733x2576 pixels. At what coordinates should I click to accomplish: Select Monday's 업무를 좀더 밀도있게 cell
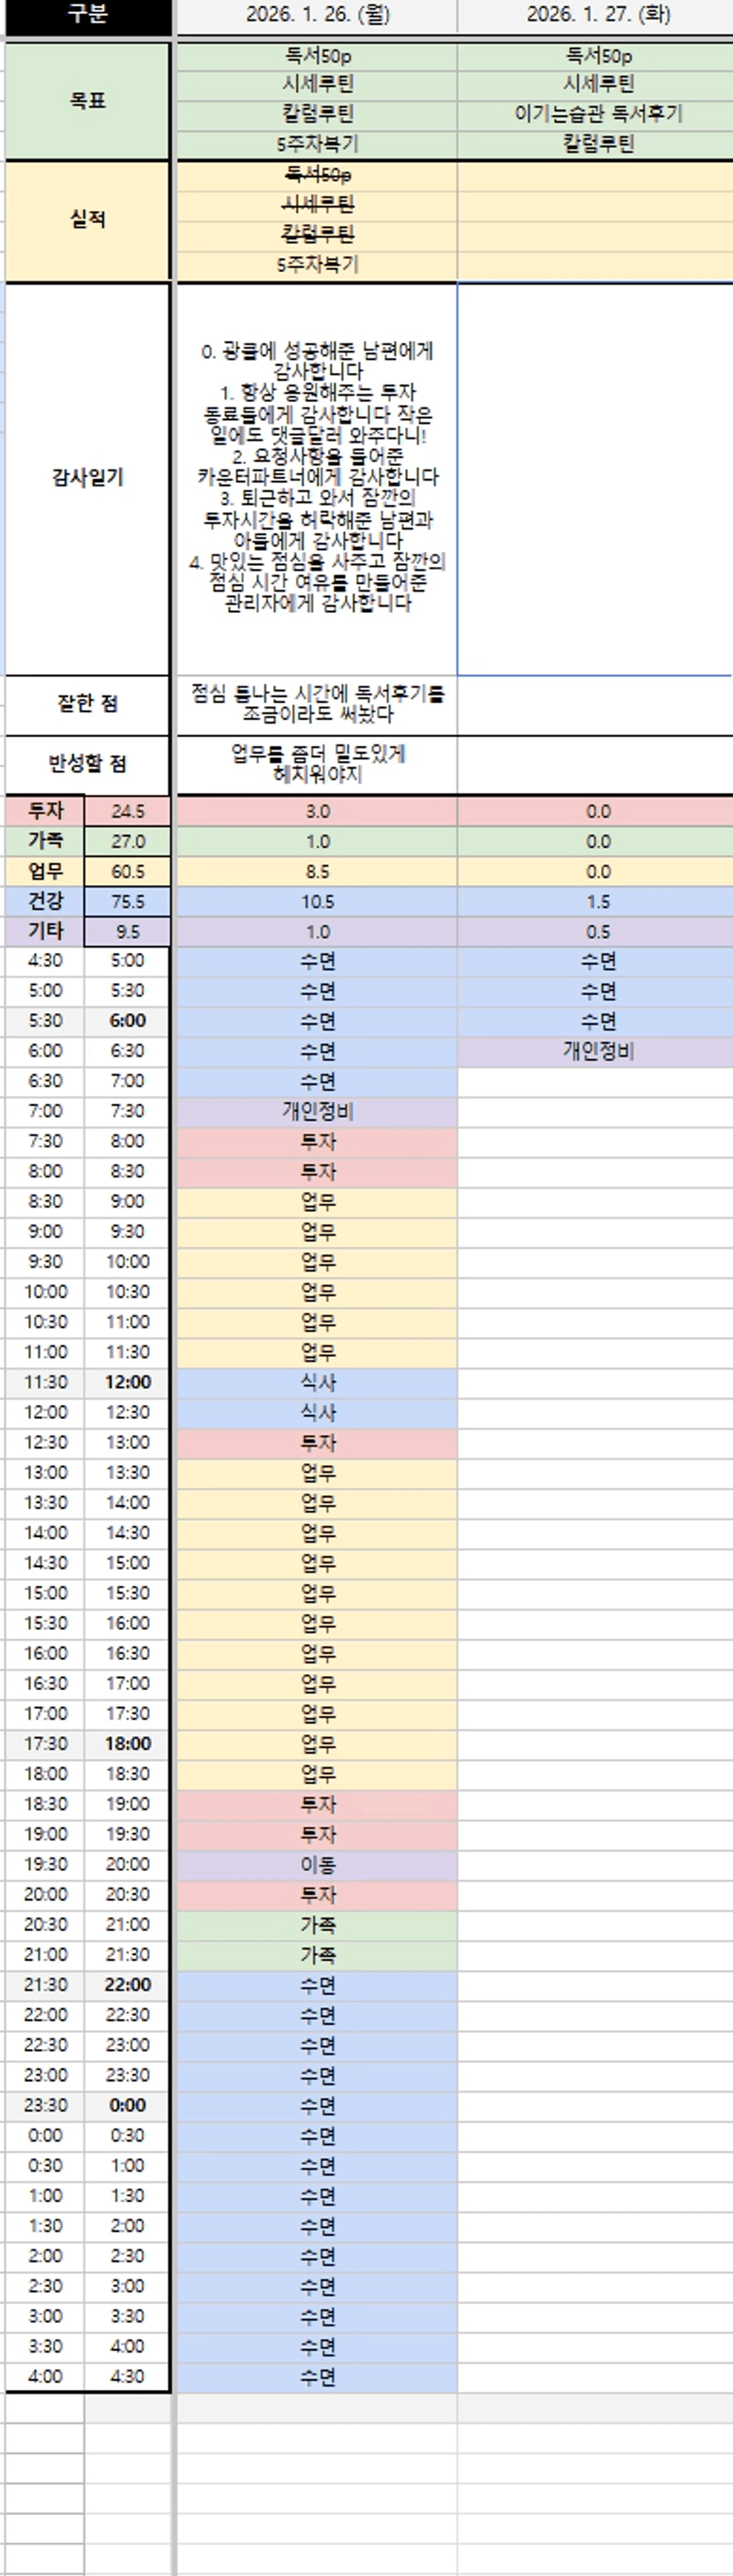click(317, 765)
